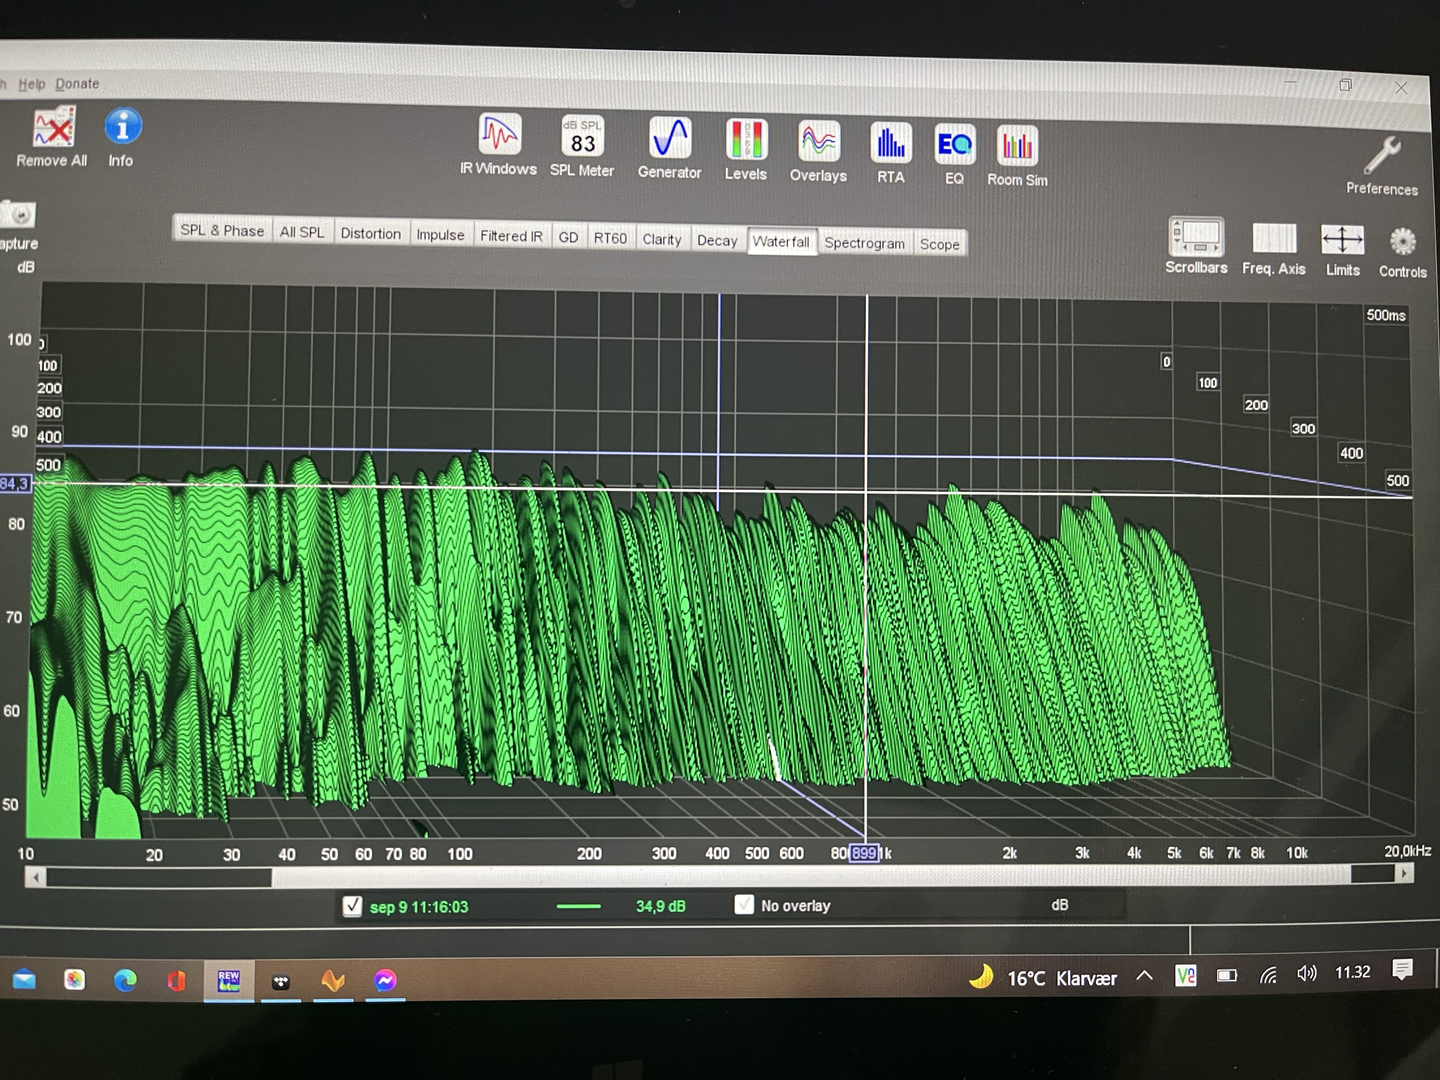
Task: Open the Overlays window
Action: pyautogui.click(x=818, y=143)
